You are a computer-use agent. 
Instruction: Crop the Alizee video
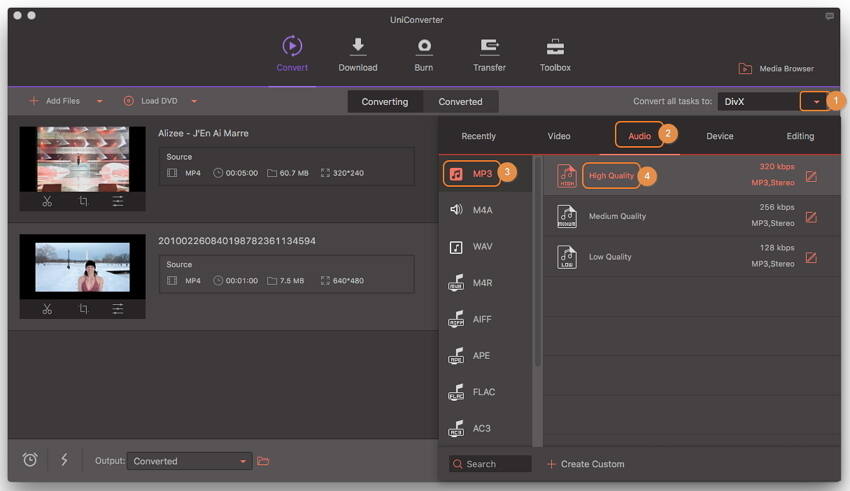(83, 202)
